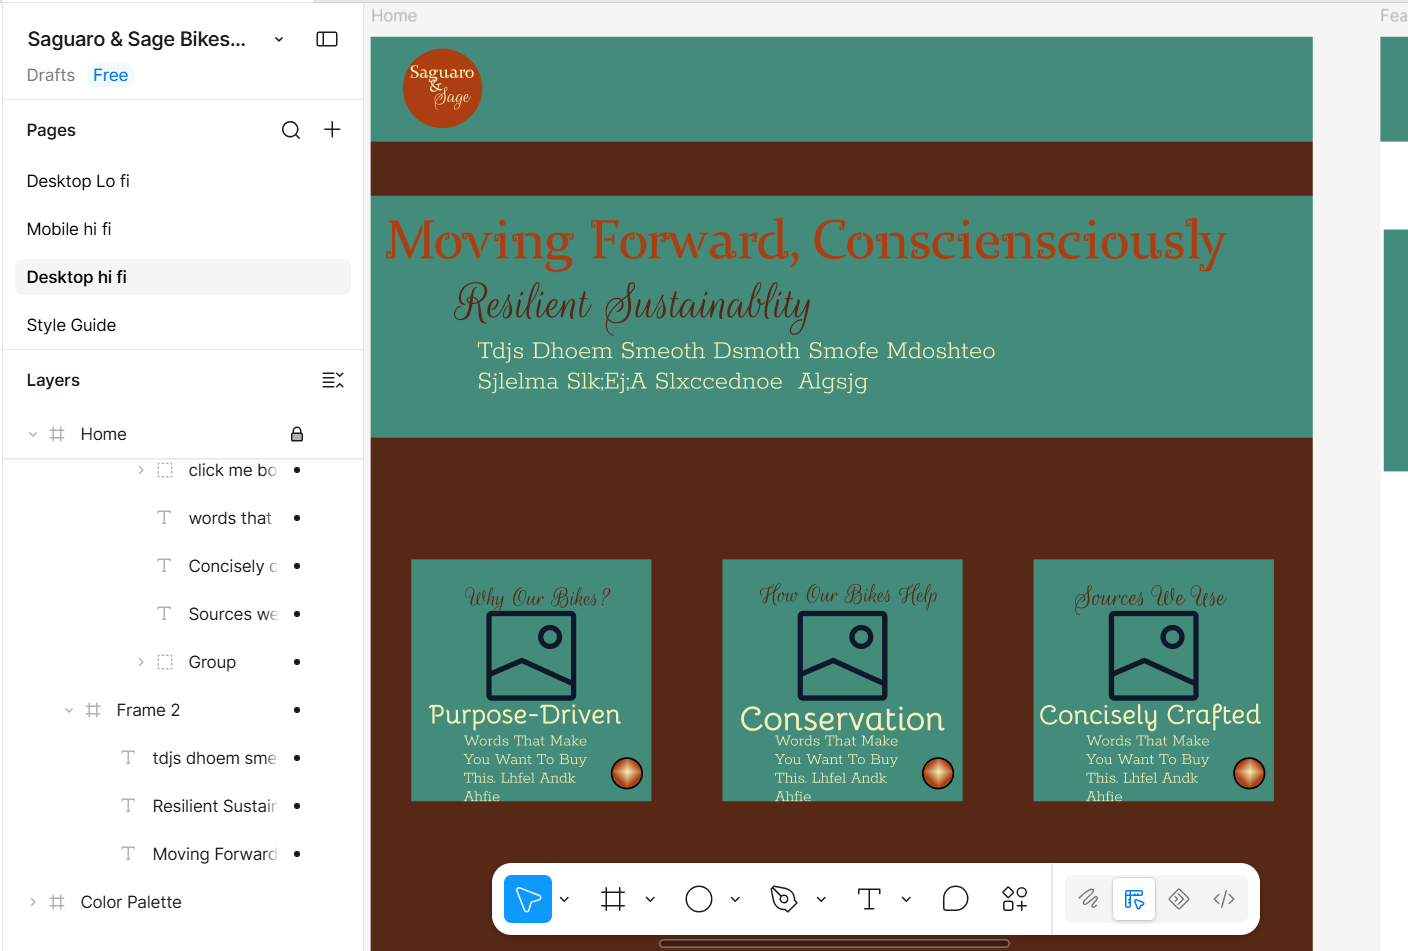Switch to Design mode
Image resolution: width=1408 pixels, height=951 pixels.
(1134, 899)
